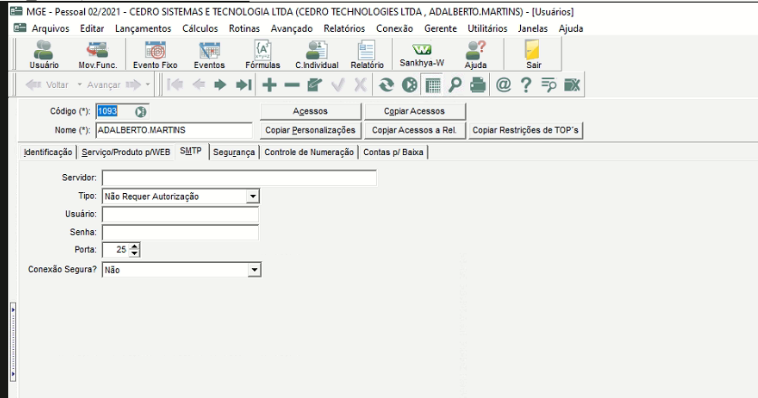758x398 pixels.
Task: Click the round arrow icon beside refresh
Action: [409, 85]
